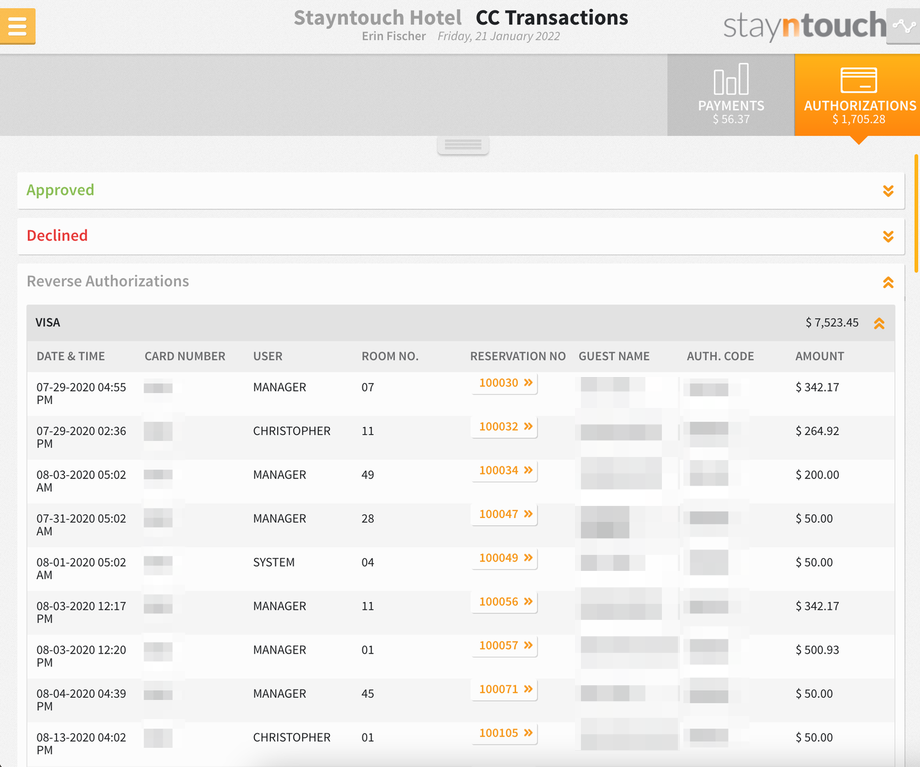Open reservation 100056
920x767 pixels.
pyautogui.click(x=505, y=602)
